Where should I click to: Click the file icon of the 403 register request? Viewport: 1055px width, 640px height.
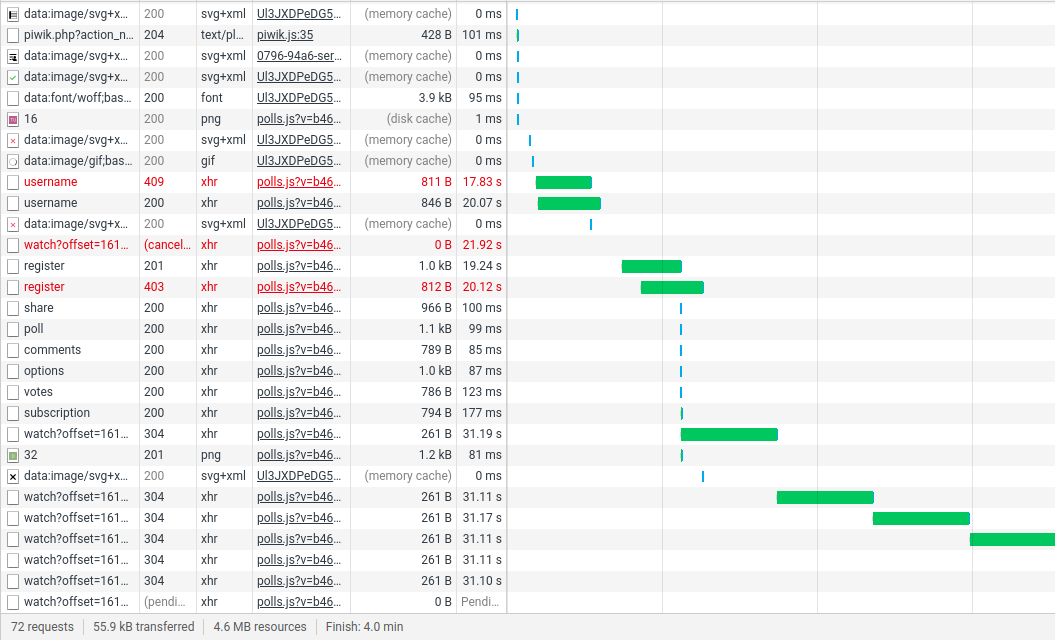tap(13, 287)
